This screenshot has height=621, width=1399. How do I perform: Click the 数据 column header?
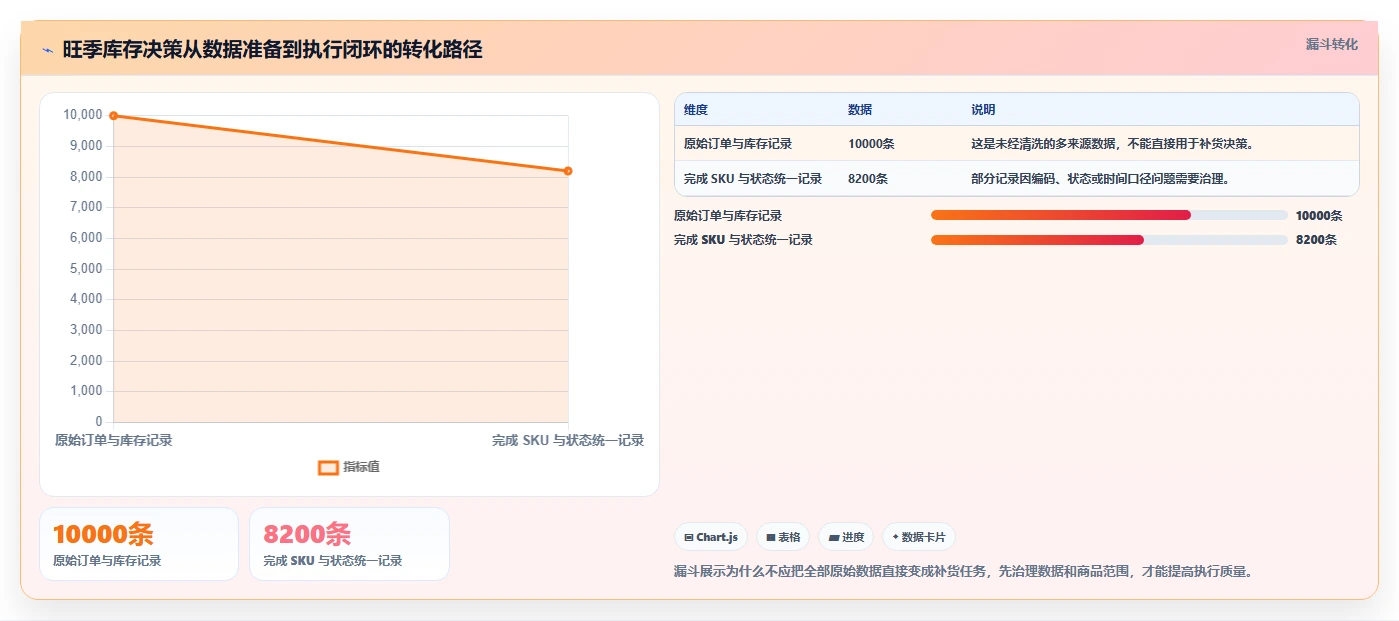pyautogui.click(x=860, y=110)
